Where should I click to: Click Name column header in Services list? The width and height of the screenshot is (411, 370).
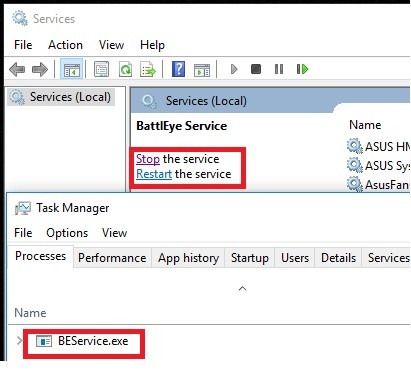(x=365, y=125)
